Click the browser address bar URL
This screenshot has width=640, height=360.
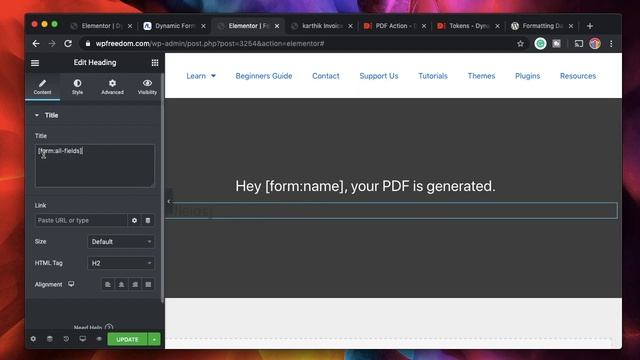coord(210,44)
